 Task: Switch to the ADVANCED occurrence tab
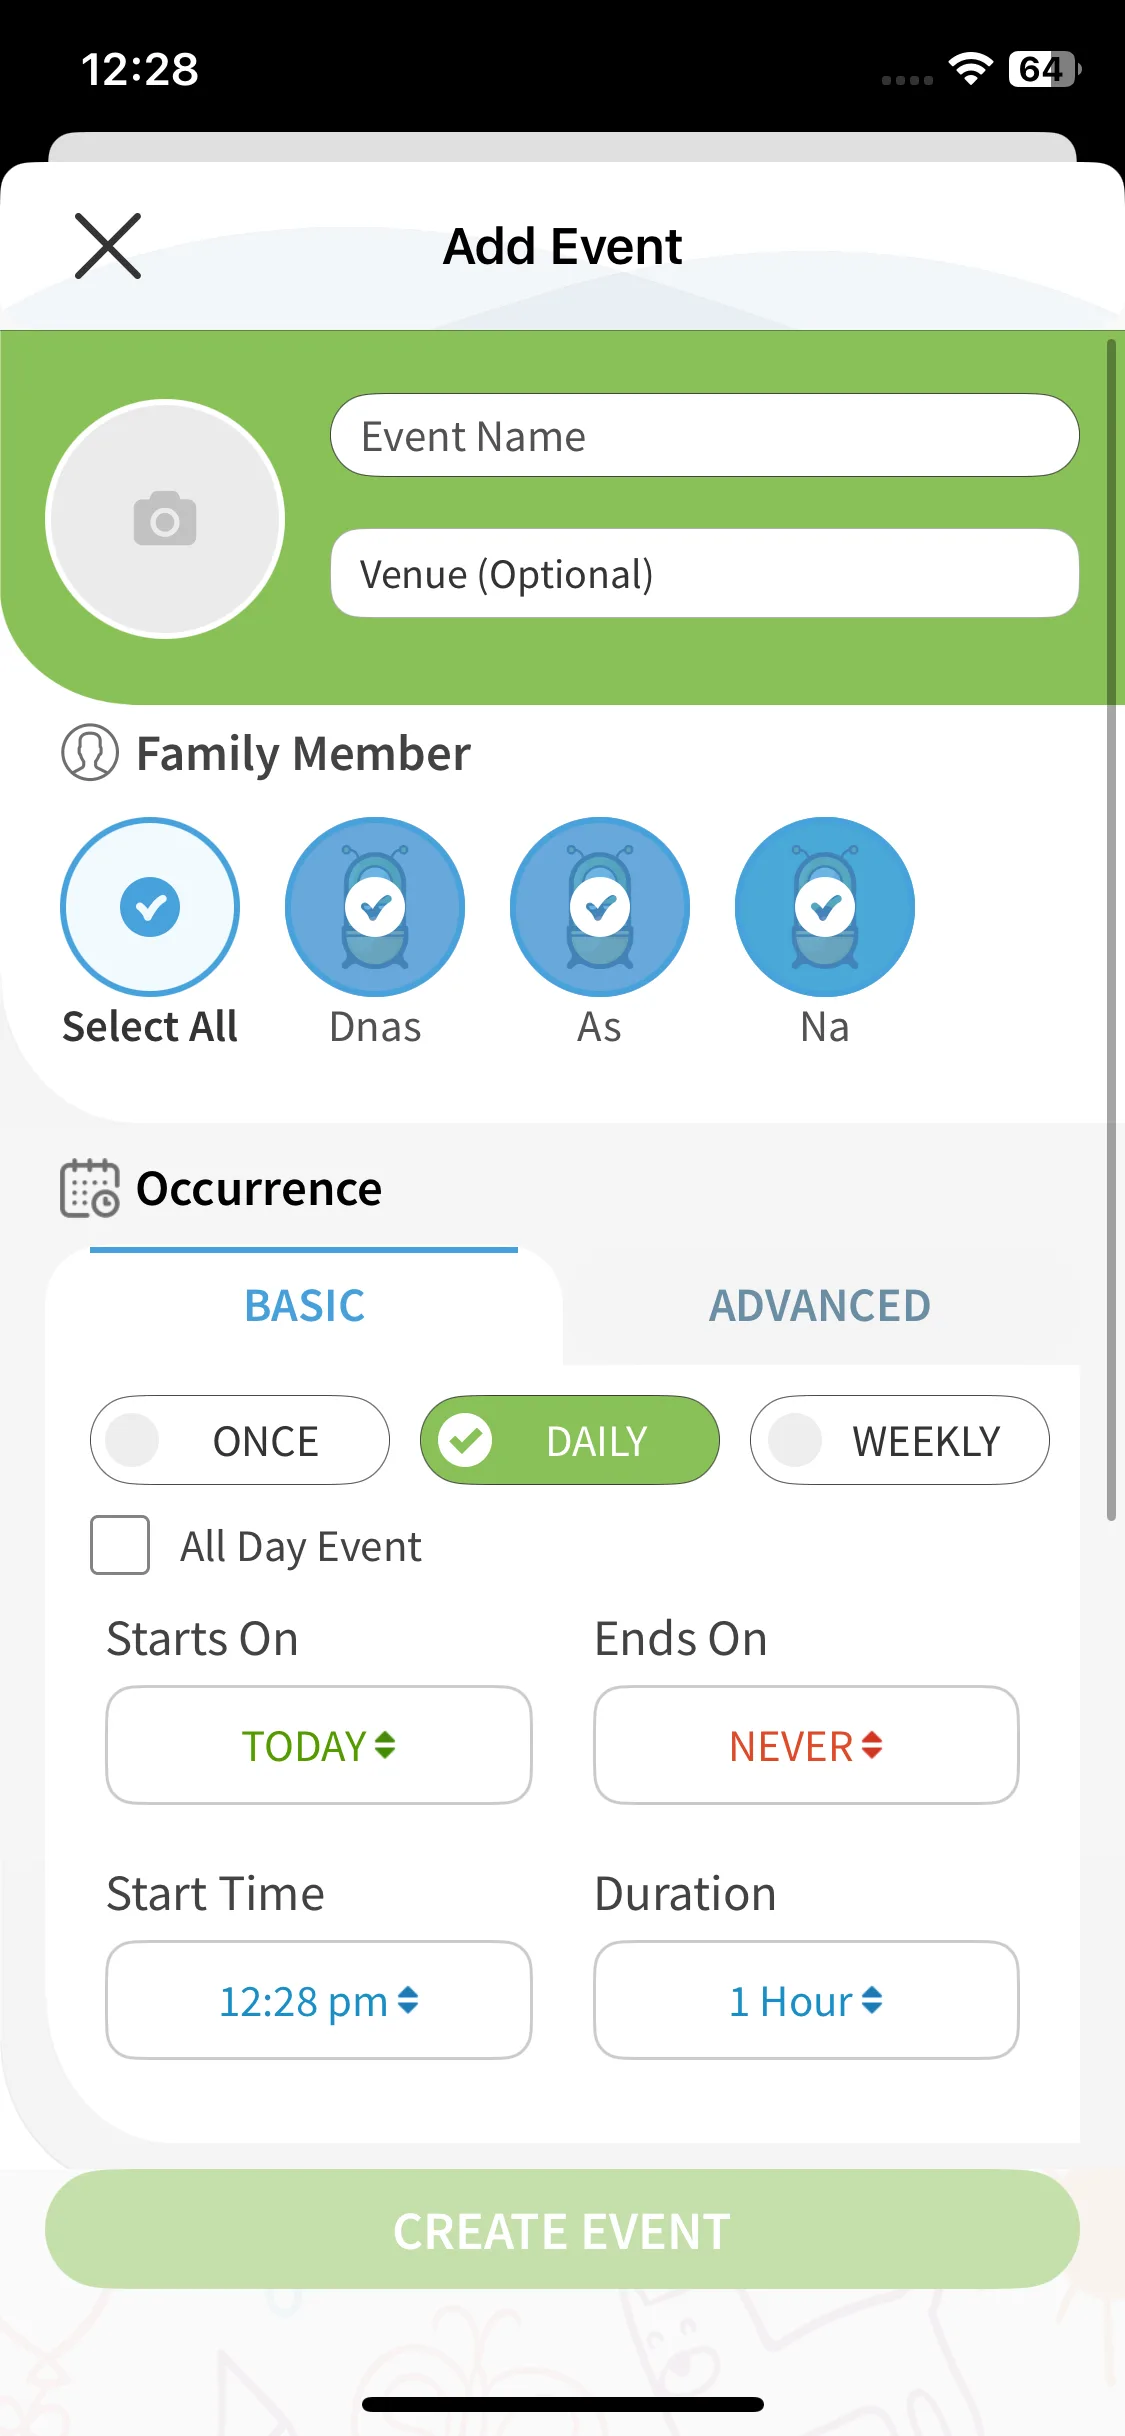[820, 1305]
